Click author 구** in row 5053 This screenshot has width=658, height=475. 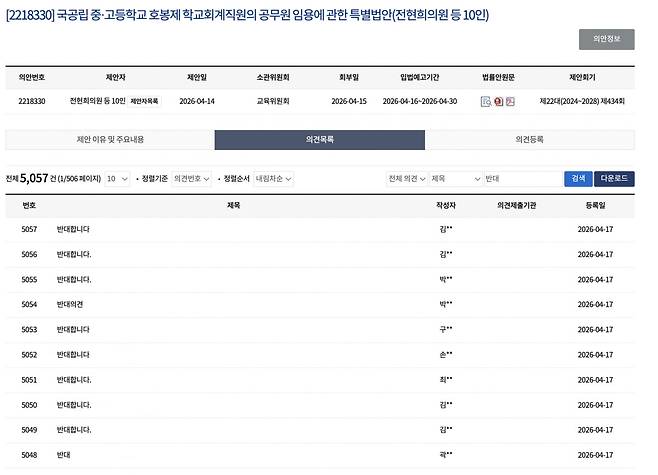446,329
